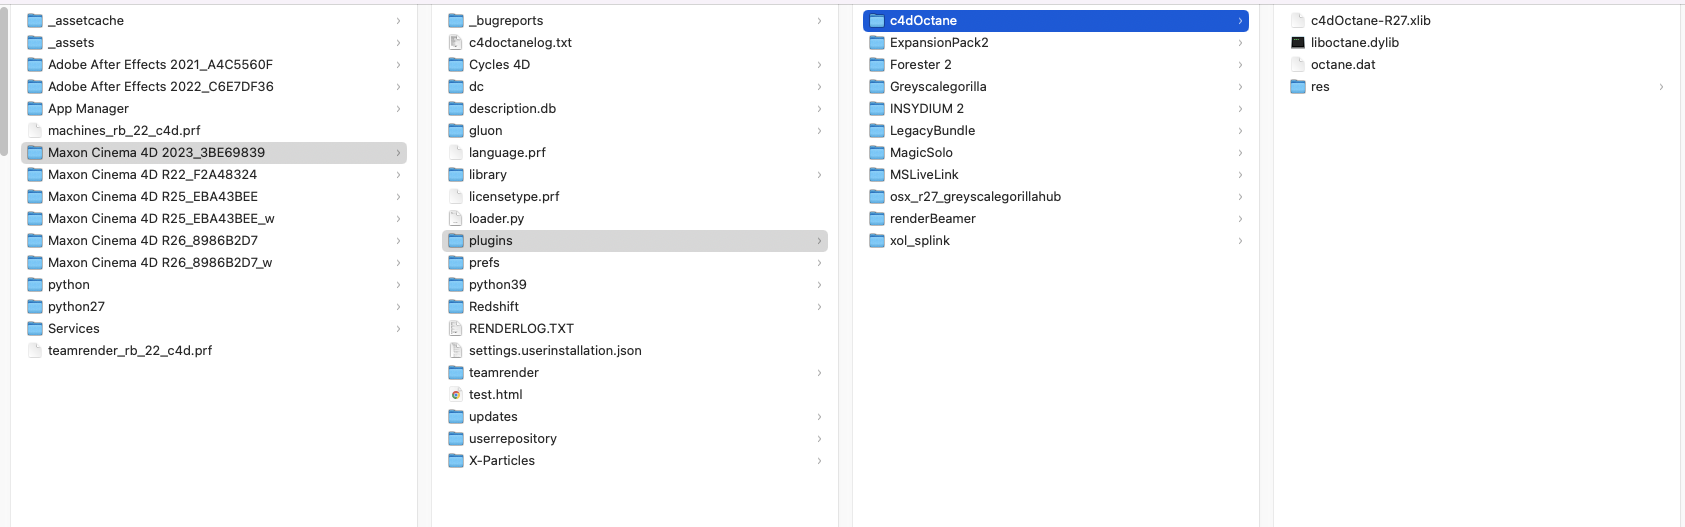Select 'Maxon Cinema 4D R25_EBA43BEE_w' row
The width and height of the screenshot is (1685, 527).
(x=214, y=218)
